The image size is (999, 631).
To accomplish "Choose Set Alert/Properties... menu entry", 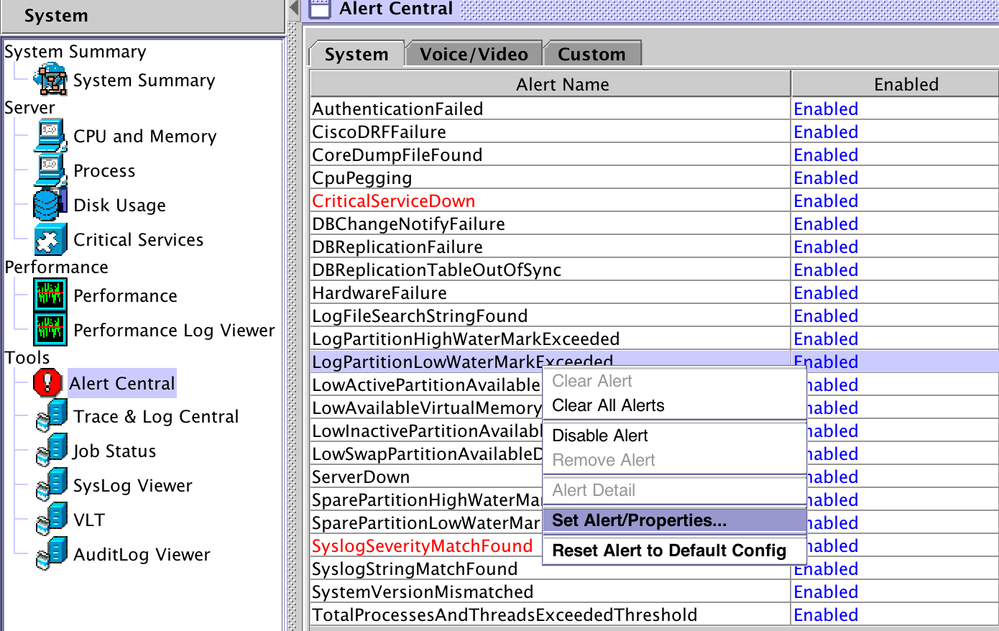I will pyautogui.click(x=674, y=520).
